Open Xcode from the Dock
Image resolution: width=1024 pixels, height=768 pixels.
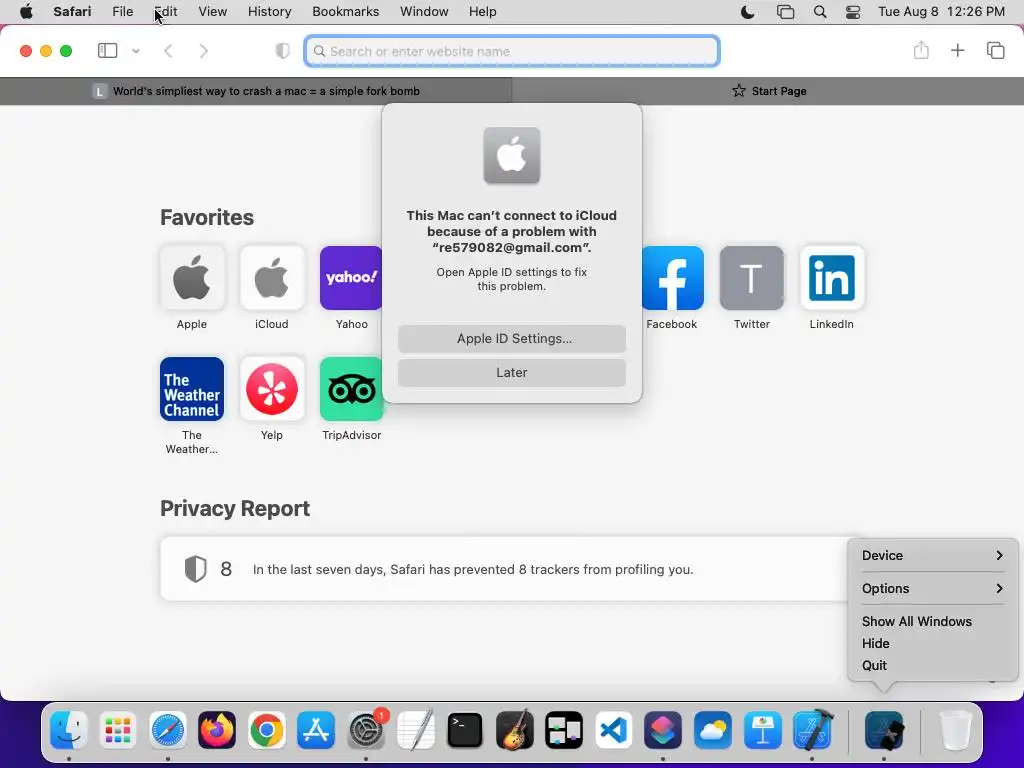pyautogui.click(x=812, y=730)
